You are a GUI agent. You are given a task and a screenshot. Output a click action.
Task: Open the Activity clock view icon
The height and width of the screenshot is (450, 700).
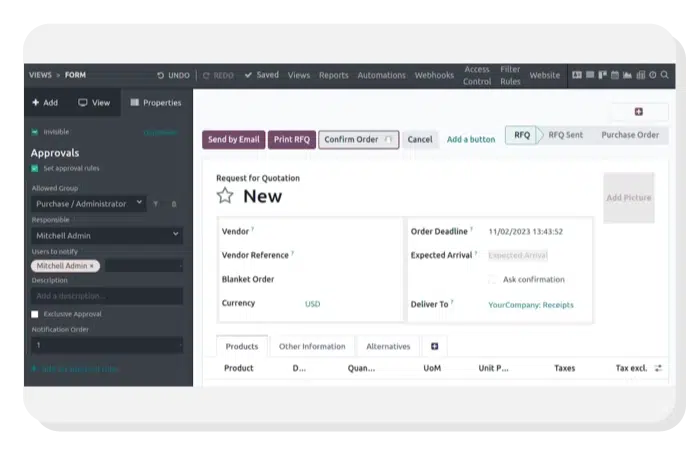[653, 75]
